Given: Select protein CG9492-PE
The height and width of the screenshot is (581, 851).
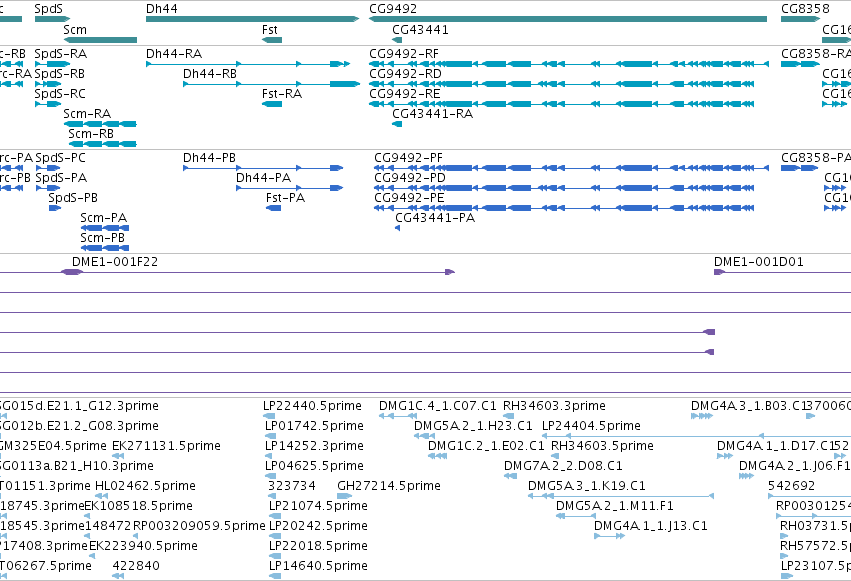Looking at the screenshot, I should click(564, 208).
